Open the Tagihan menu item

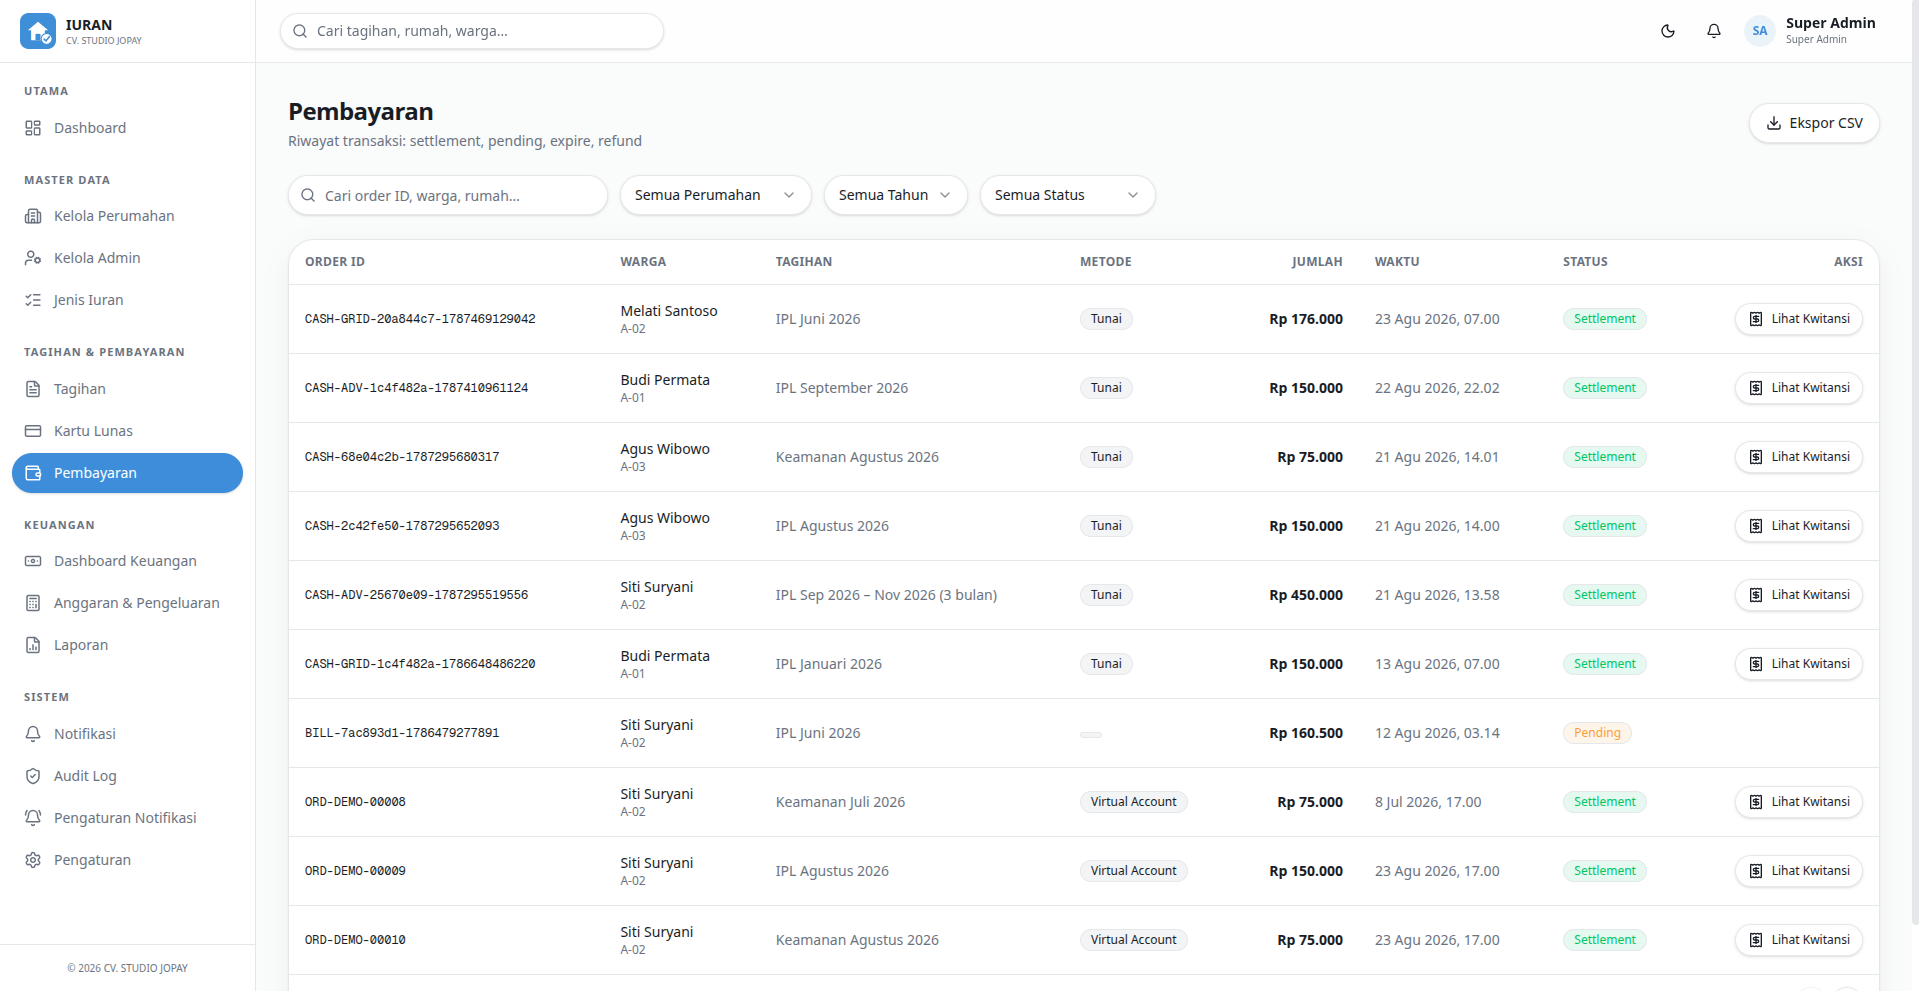coord(127,389)
